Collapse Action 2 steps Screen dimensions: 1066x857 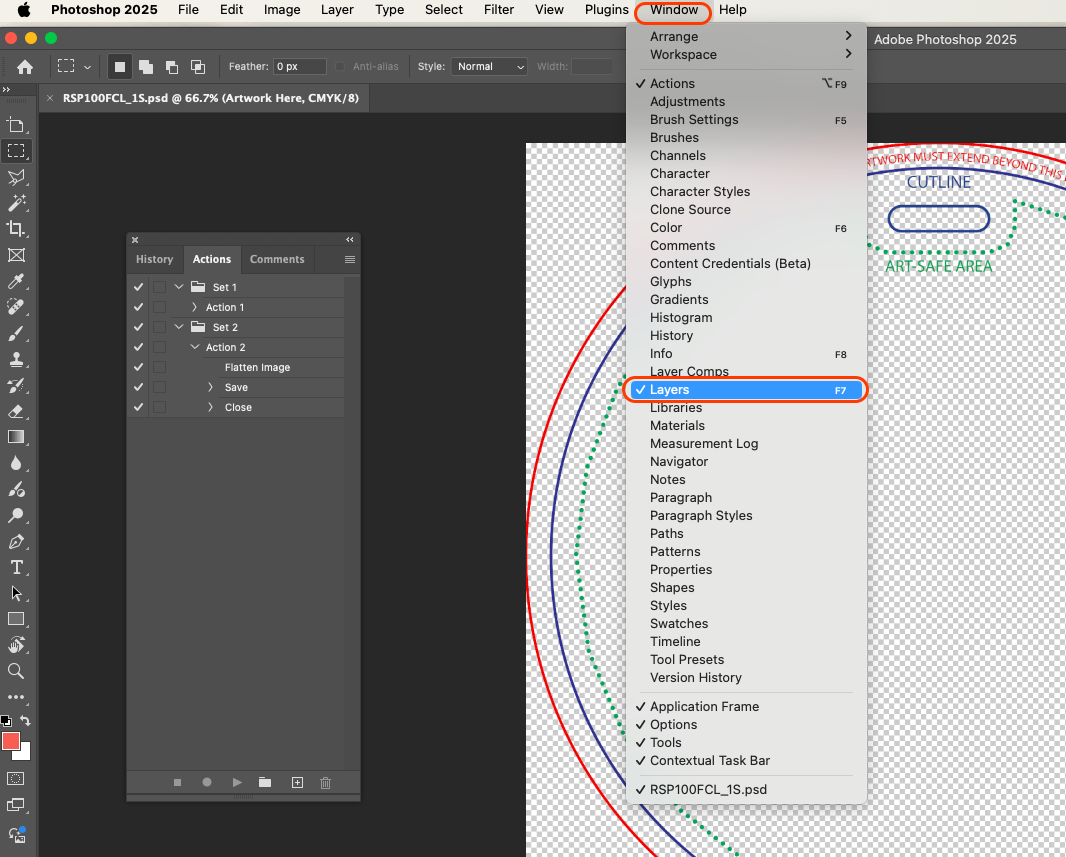pos(194,347)
